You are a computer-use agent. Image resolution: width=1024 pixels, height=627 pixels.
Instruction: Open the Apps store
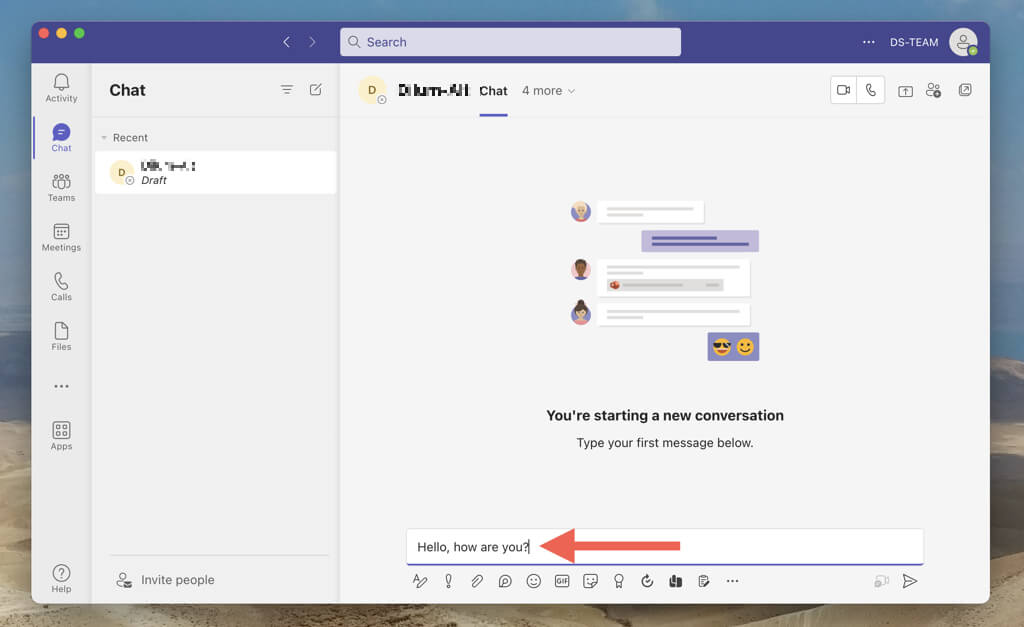tap(61, 436)
